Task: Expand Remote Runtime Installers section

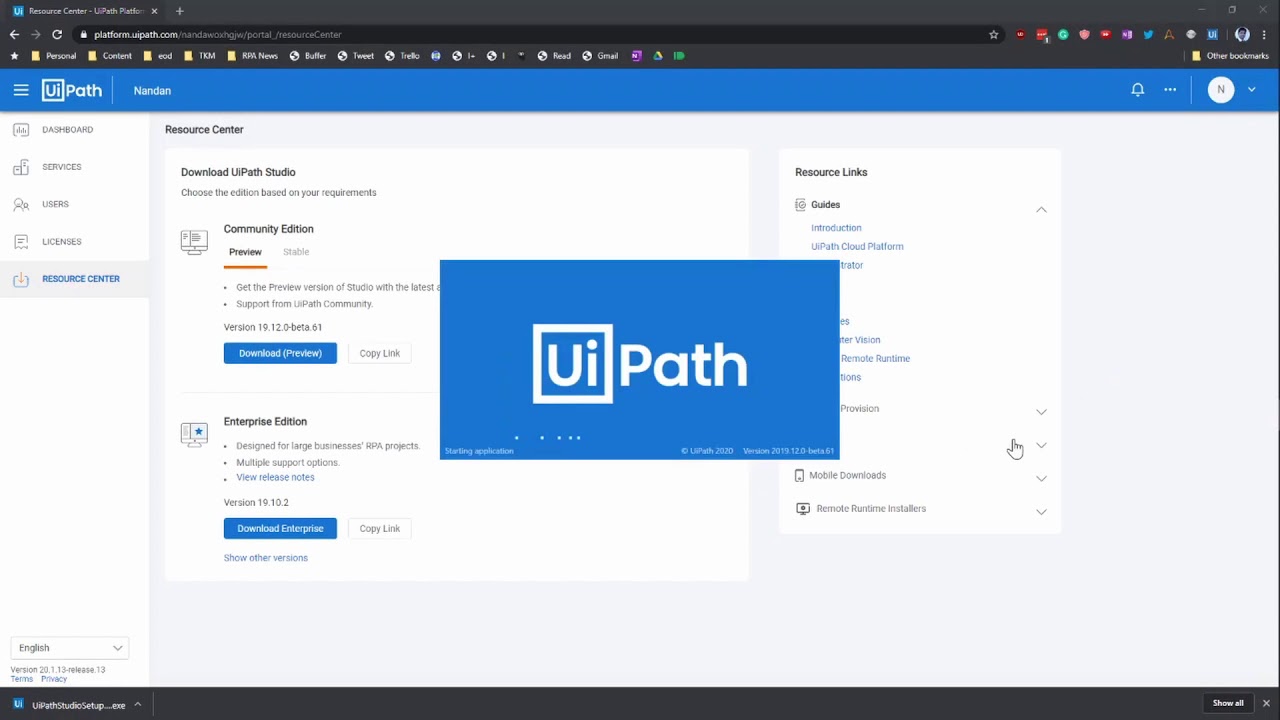Action: click(x=1041, y=511)
